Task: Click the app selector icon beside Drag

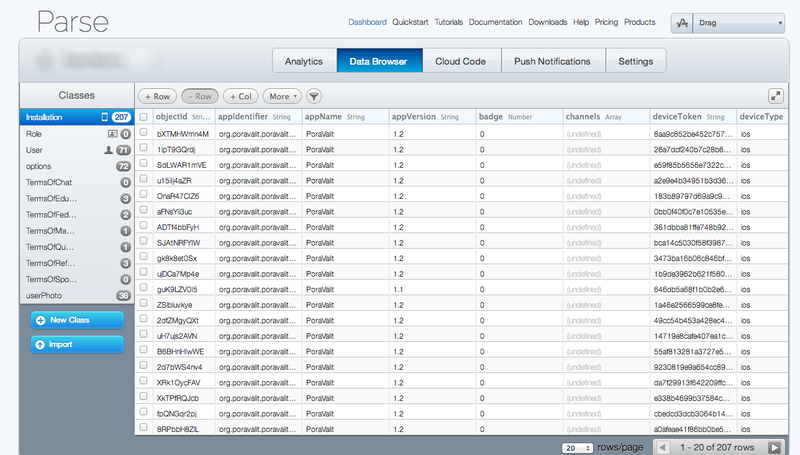Action: tap(682, 23)
